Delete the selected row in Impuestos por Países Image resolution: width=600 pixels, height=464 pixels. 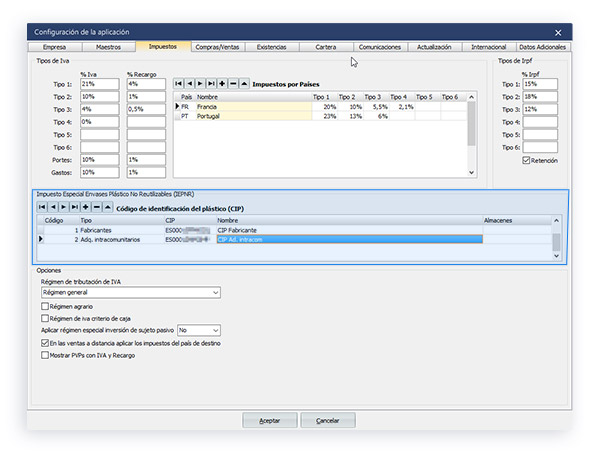pos(233,83)
